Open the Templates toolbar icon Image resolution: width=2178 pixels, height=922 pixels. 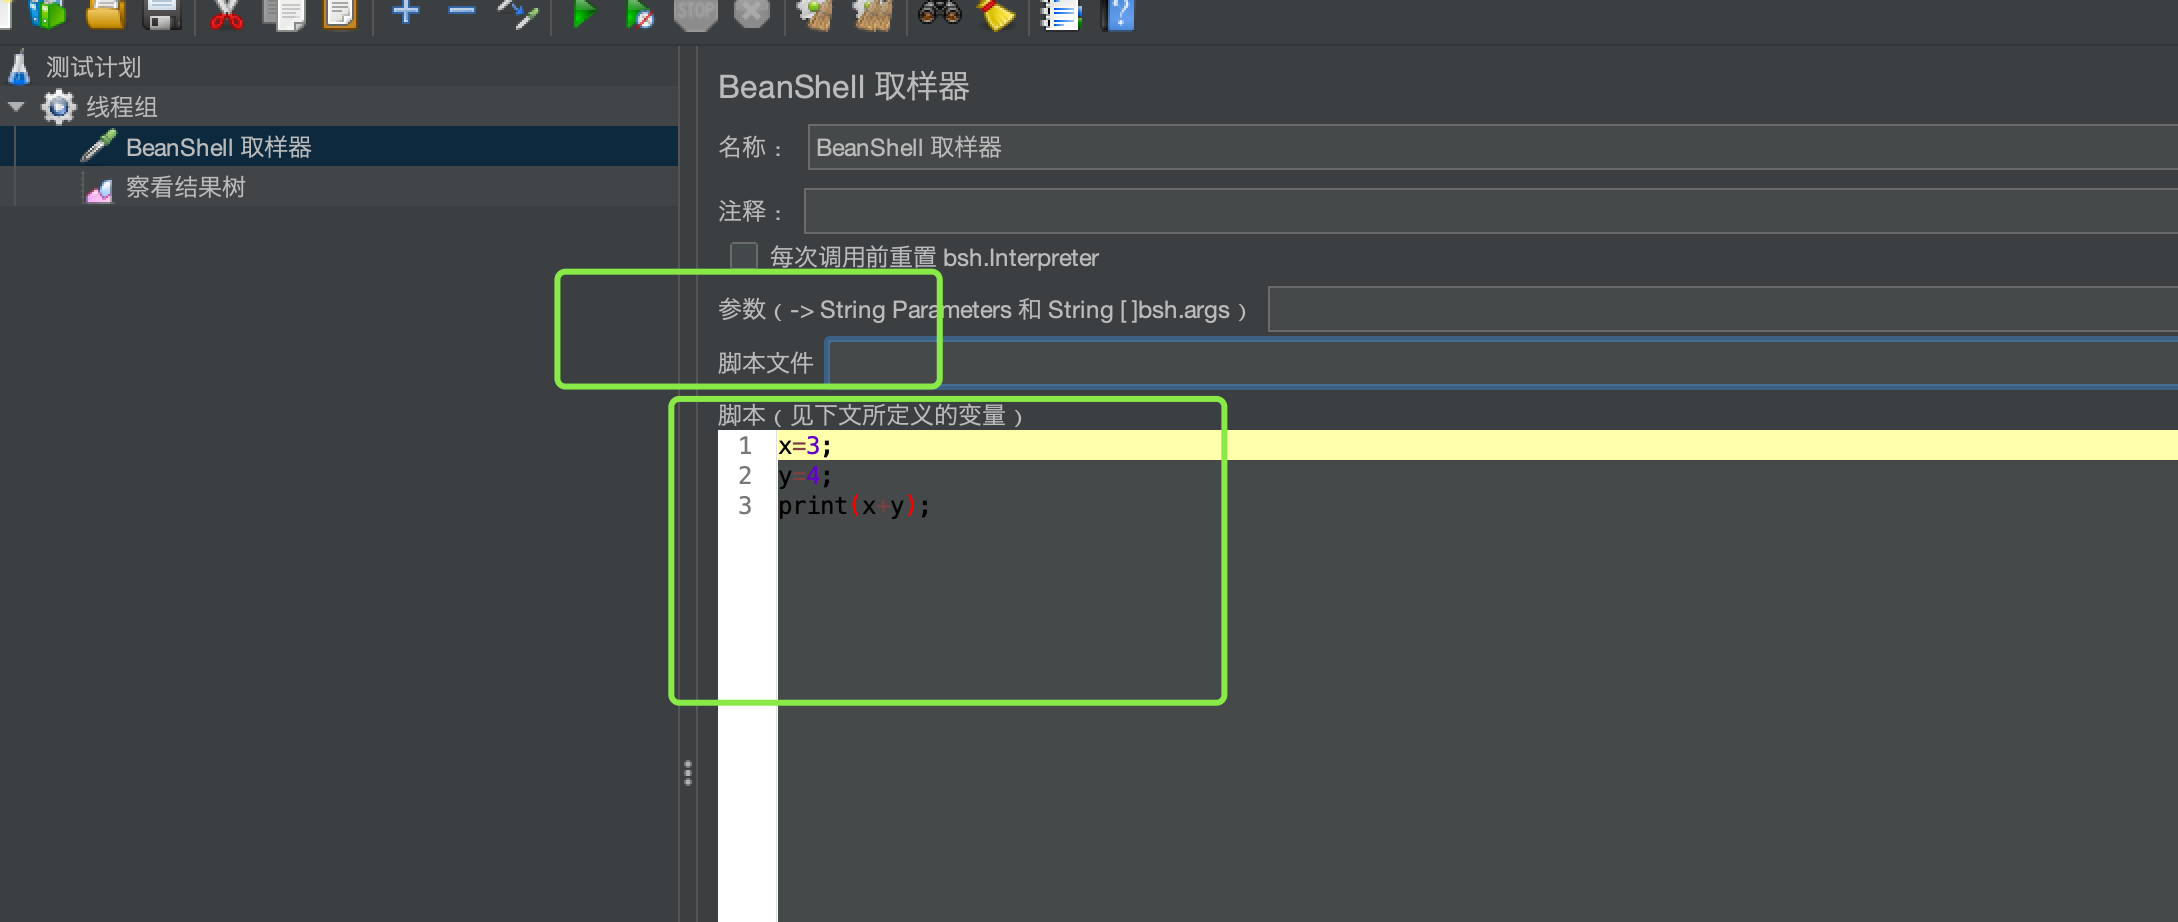coord(47,14)
